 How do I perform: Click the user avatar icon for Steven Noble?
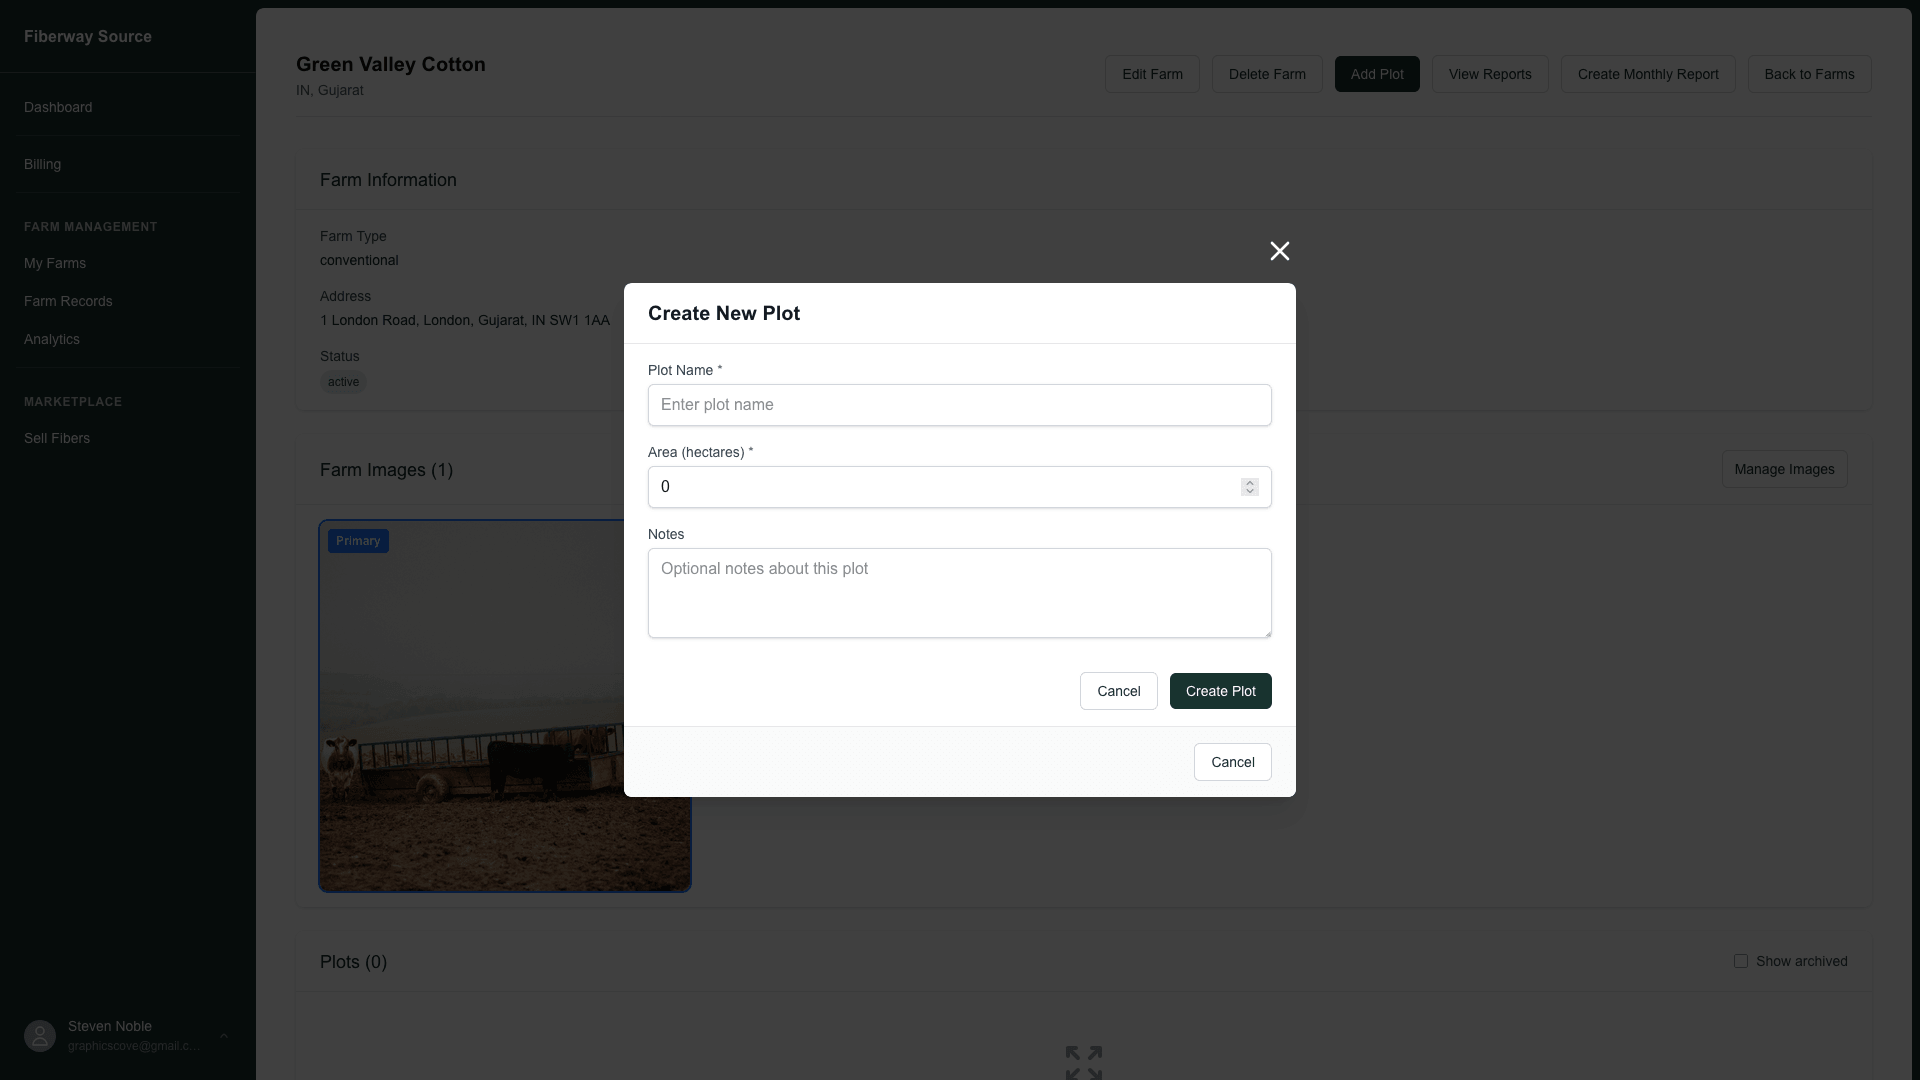coord(40,1036)
